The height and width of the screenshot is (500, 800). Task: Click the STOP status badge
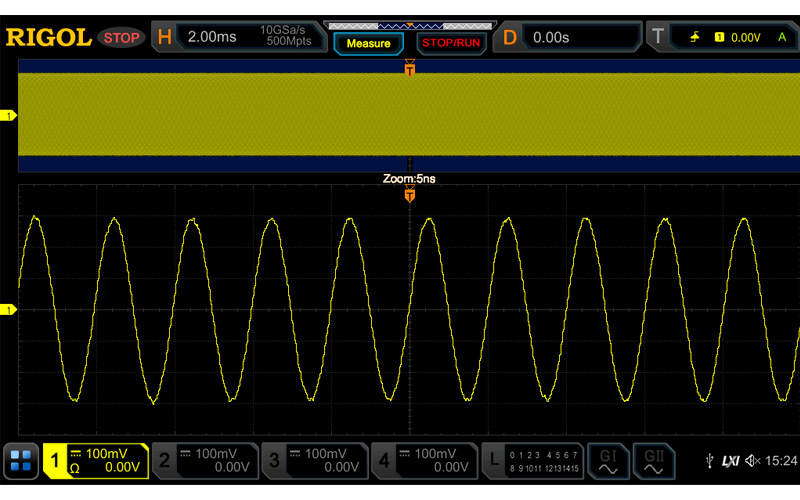click(121, 38)
